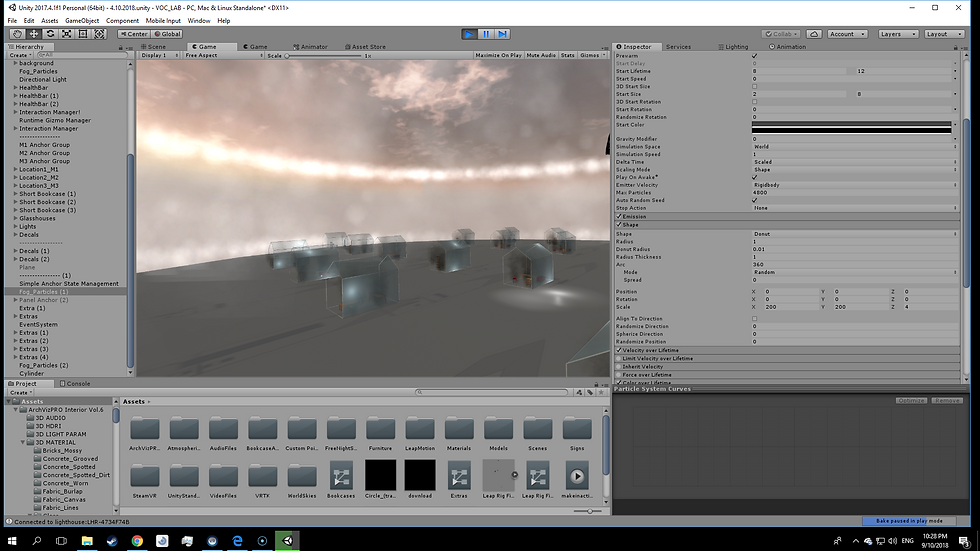Click the Windows Start button
Viewport: 980px width, 551px height.
point(11,540)
